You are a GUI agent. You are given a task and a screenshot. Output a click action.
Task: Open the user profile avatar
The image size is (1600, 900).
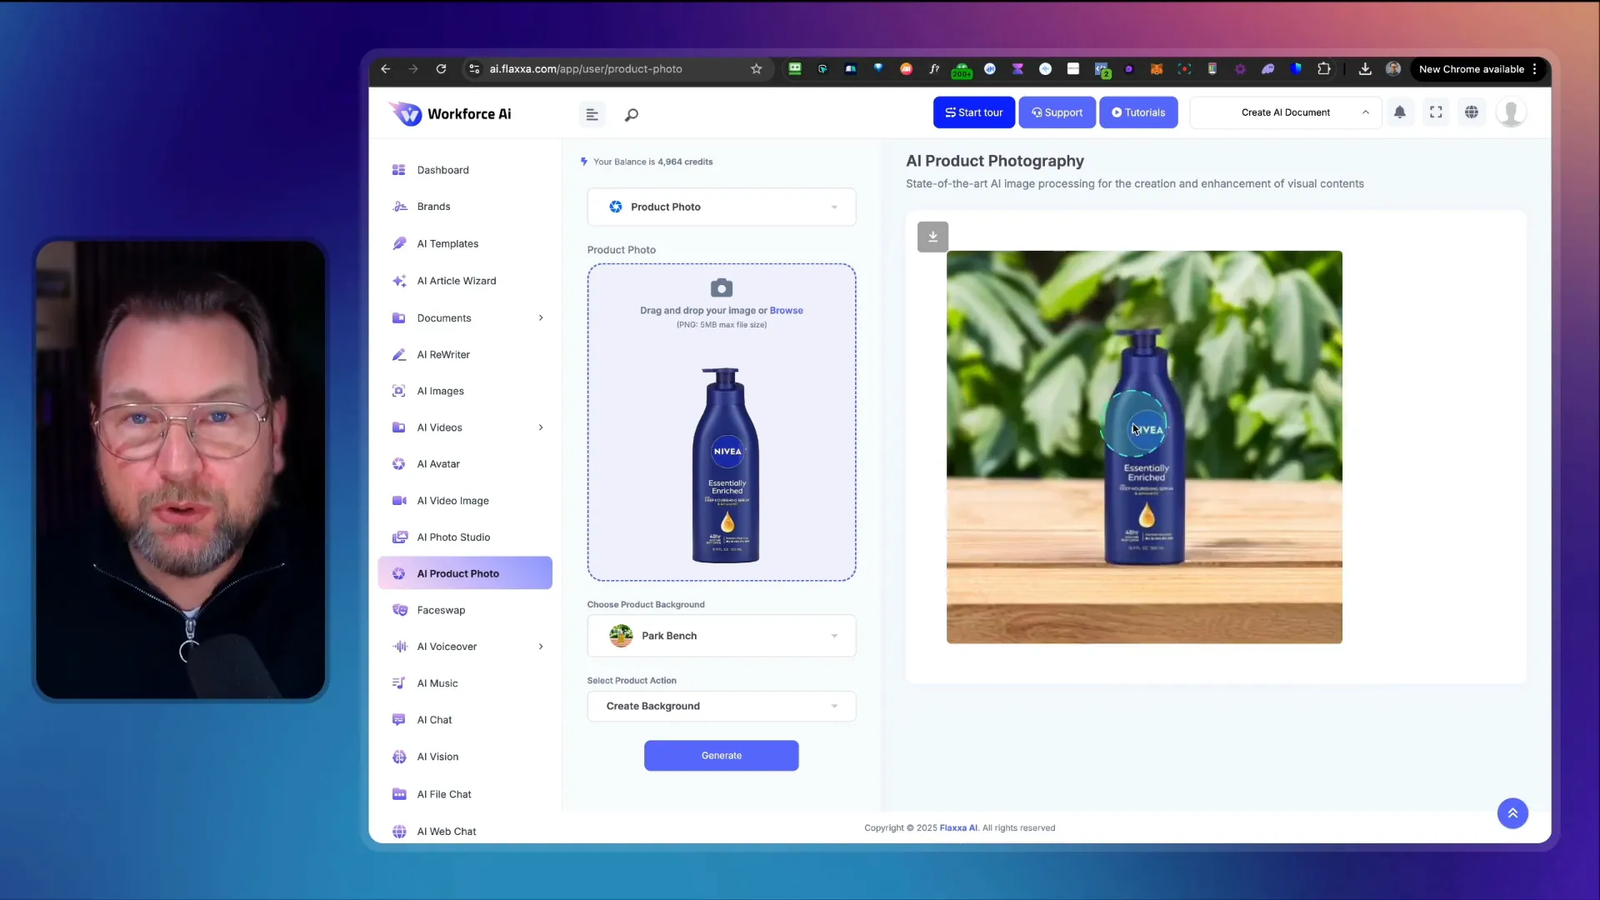click(x=1511, y=113)
